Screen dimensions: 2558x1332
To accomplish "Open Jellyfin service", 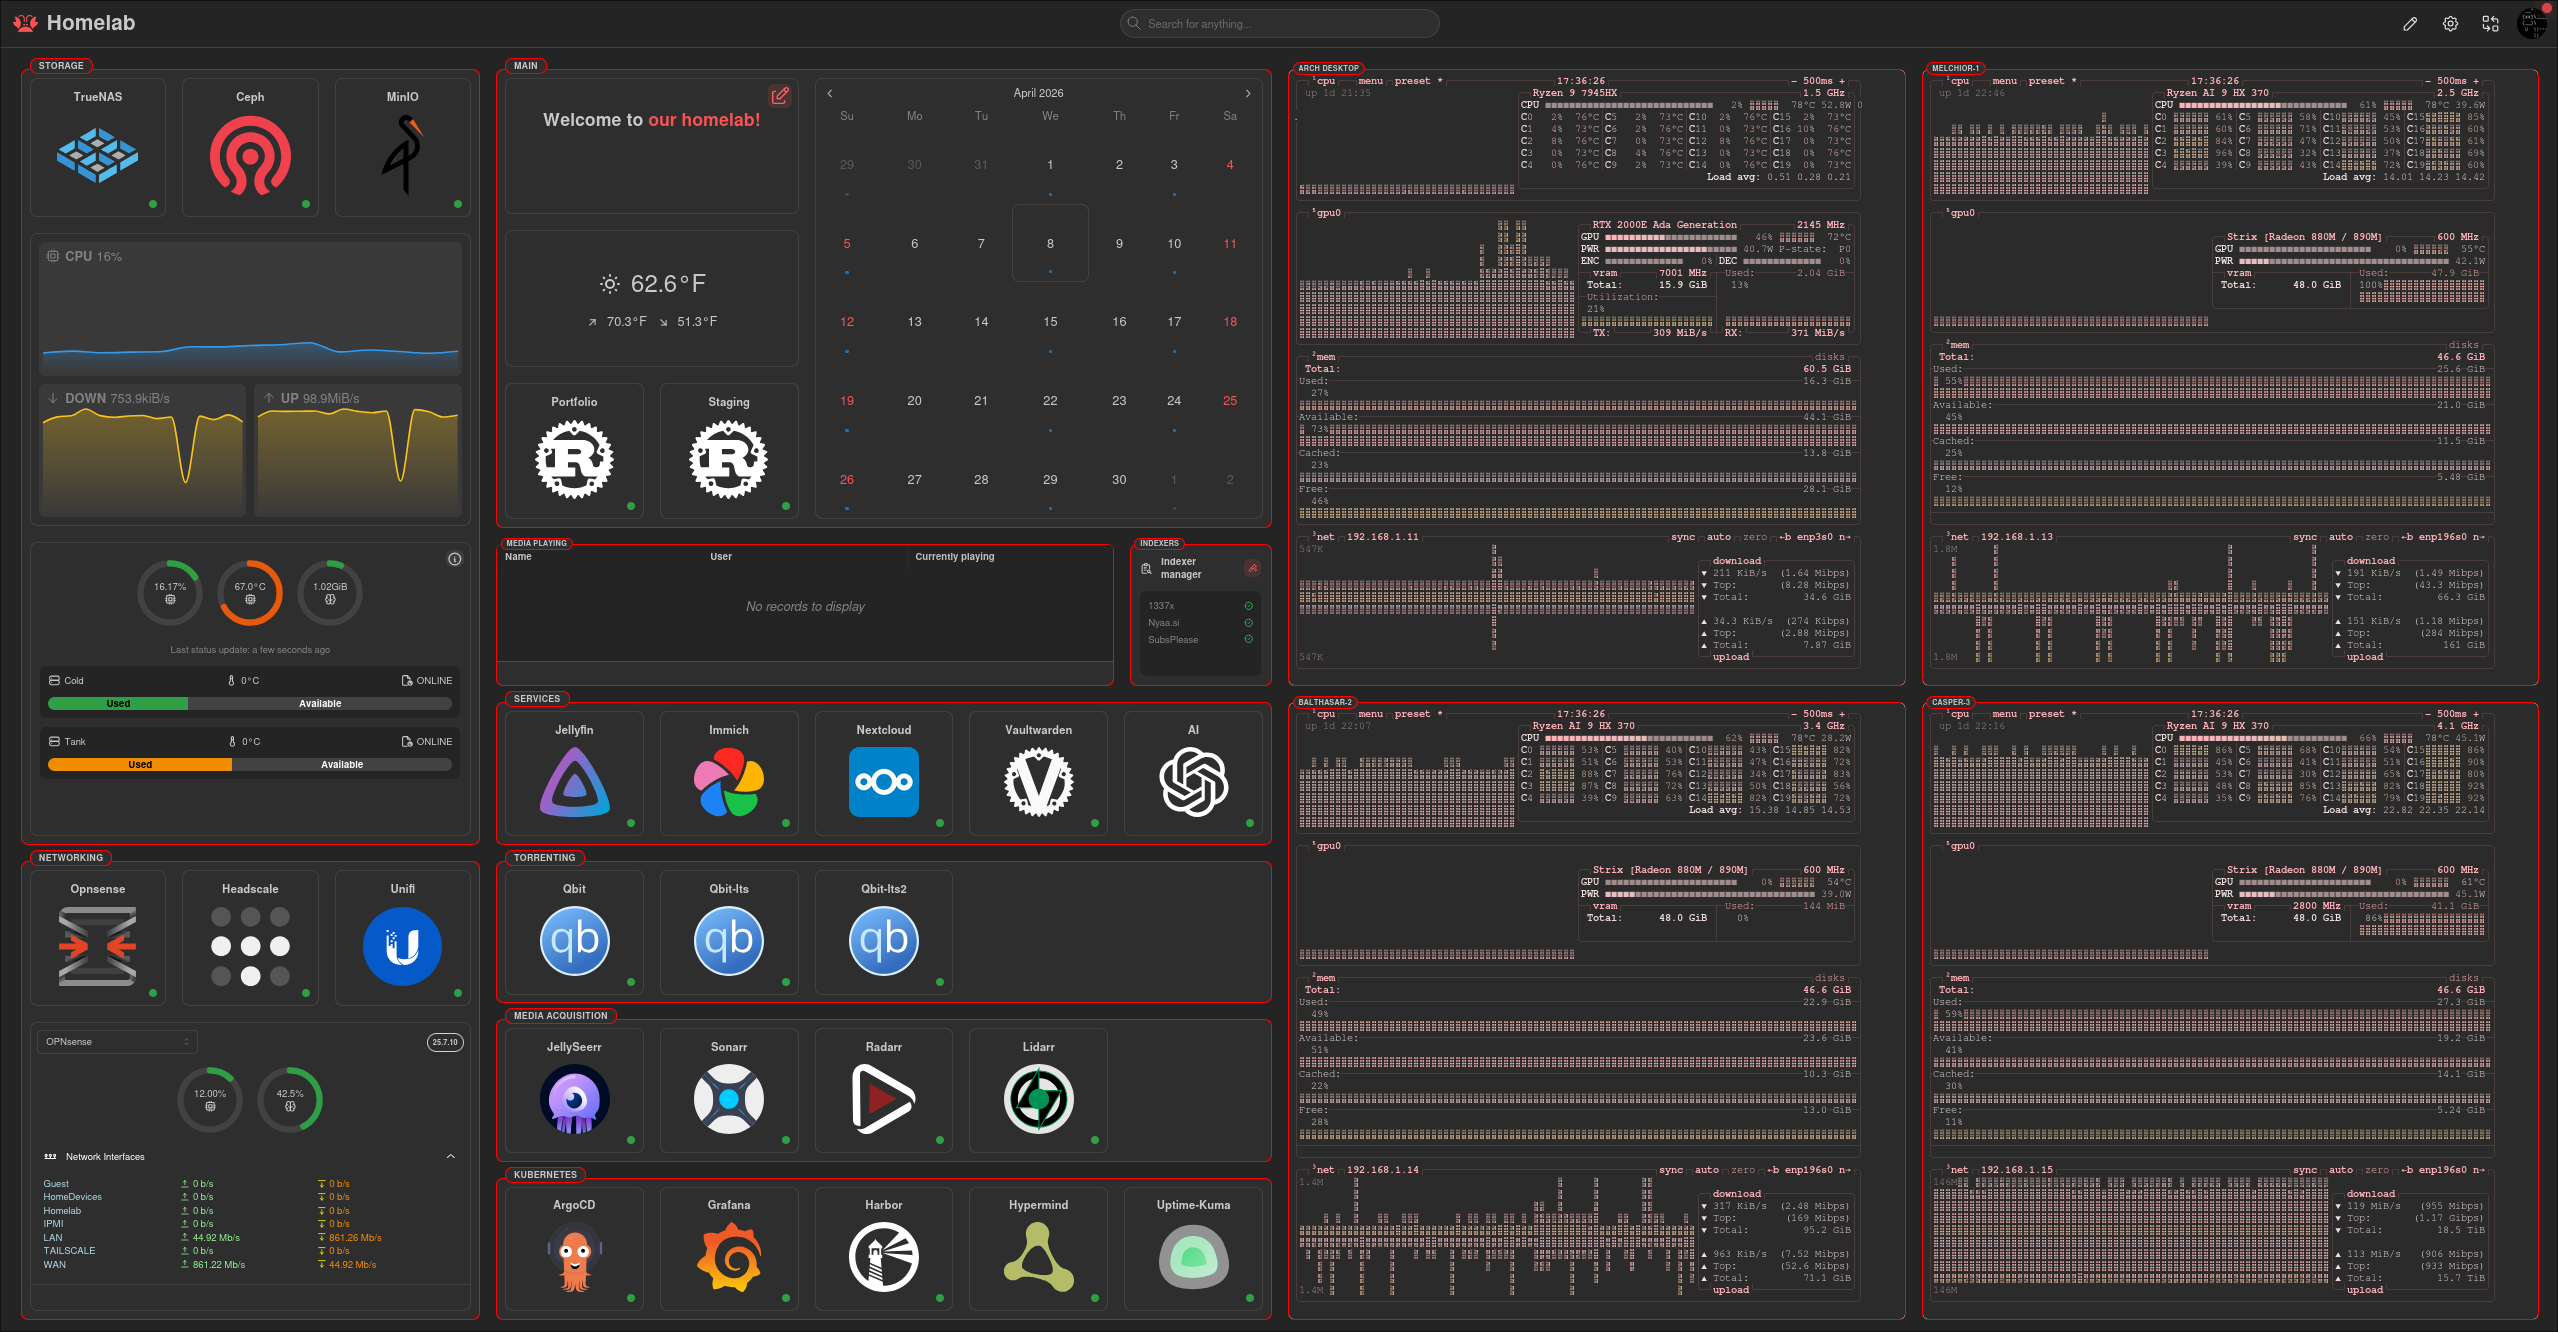I will point(574,773).
